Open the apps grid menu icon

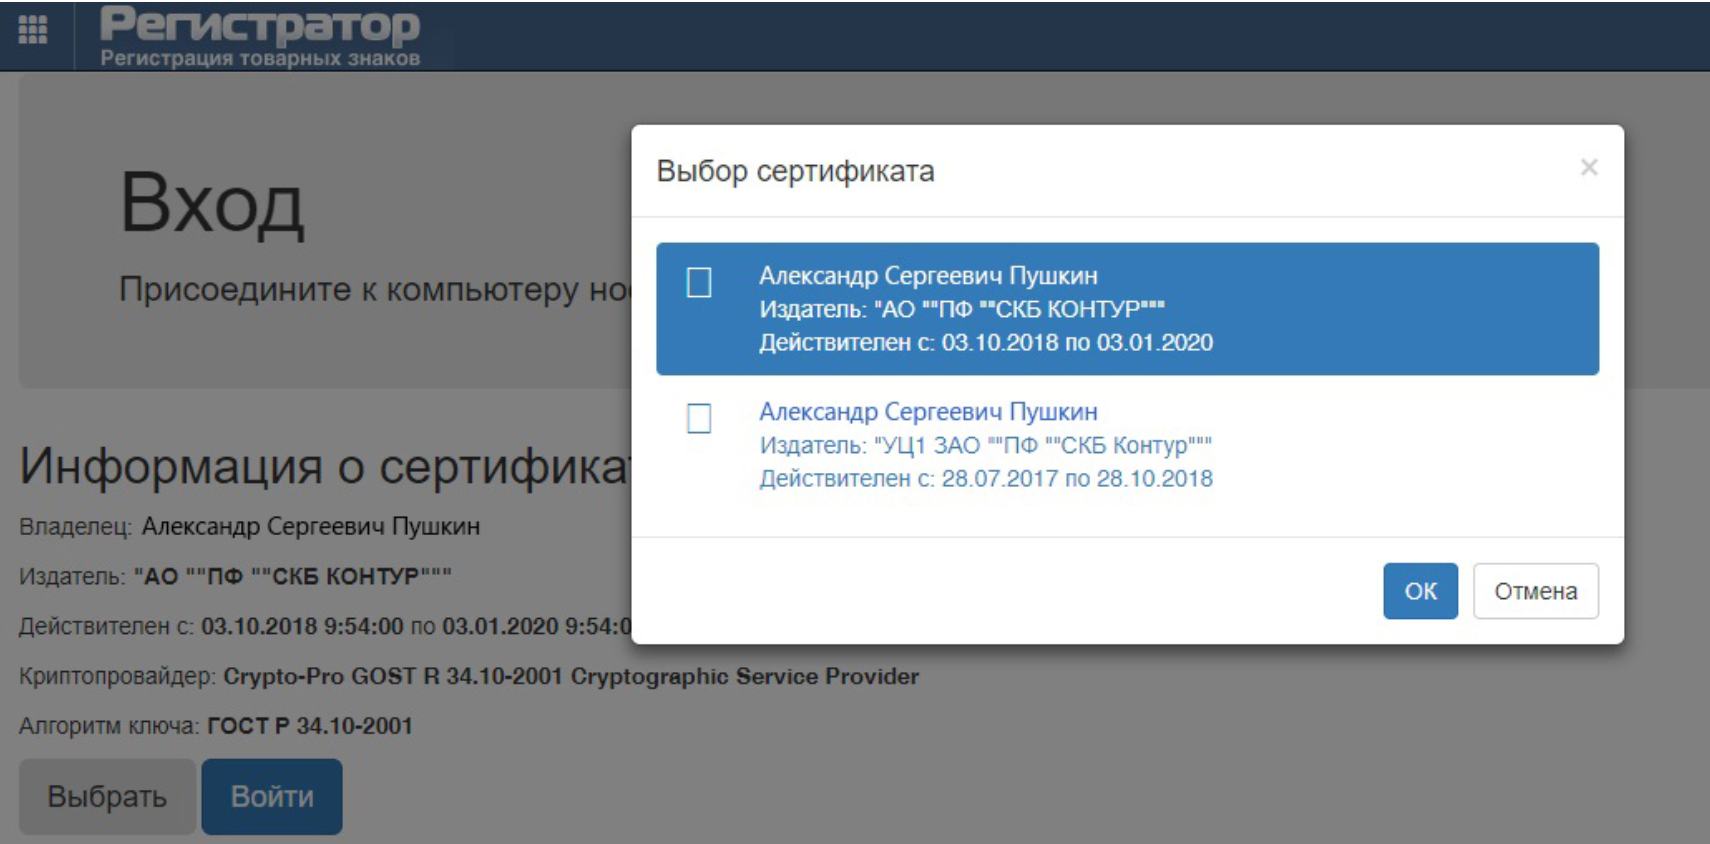click(33, 30)
